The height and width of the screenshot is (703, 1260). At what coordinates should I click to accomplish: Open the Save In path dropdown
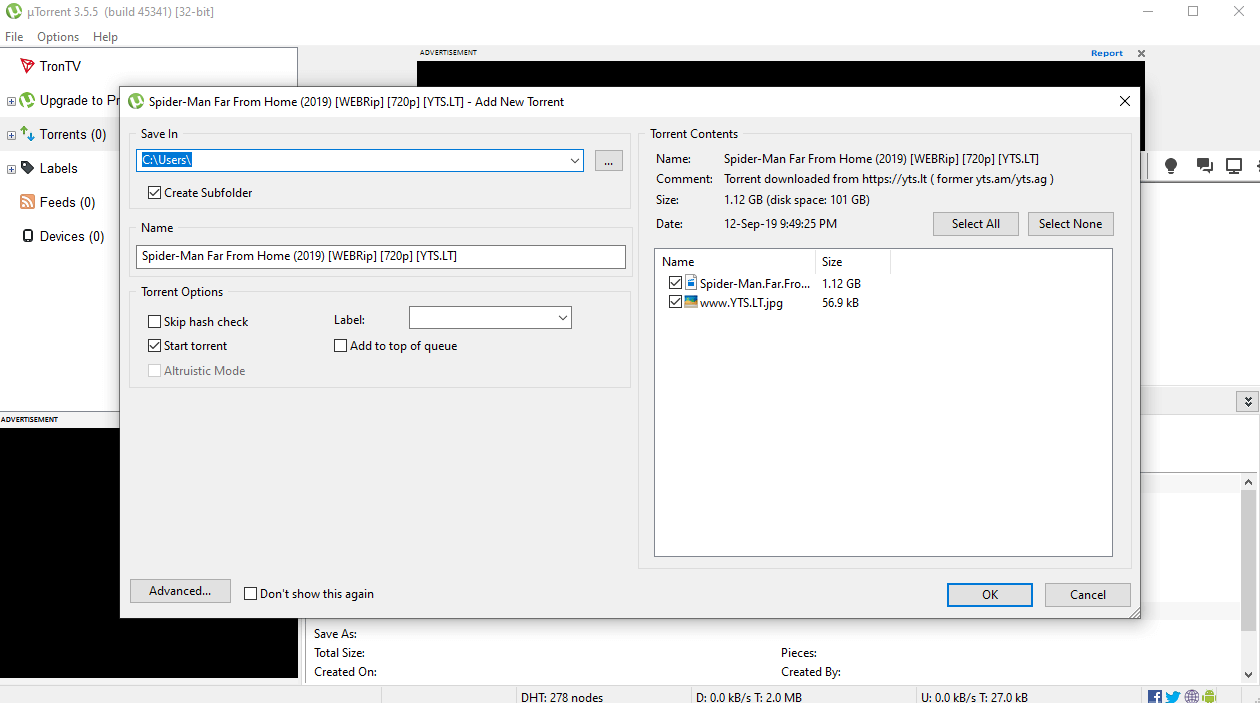[x=575, y=160]
